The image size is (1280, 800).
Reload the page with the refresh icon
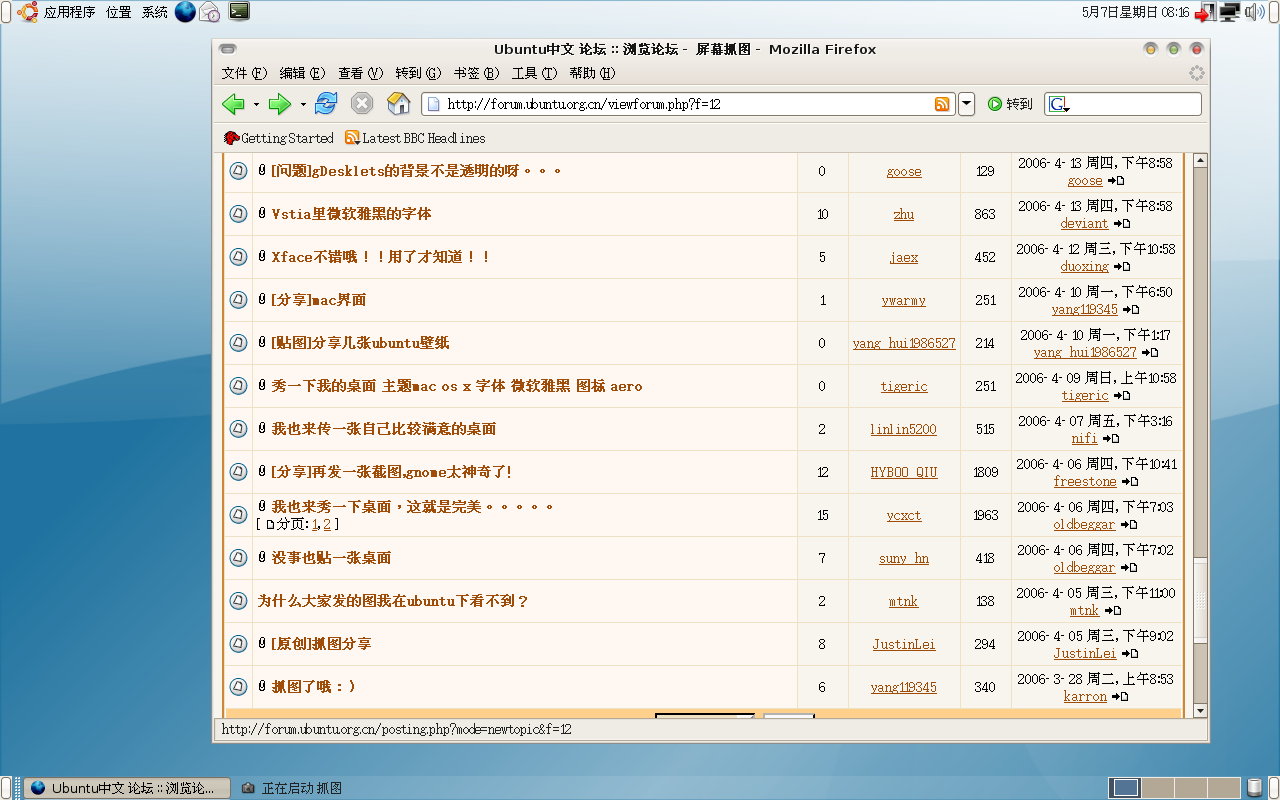tap(326, 104)
